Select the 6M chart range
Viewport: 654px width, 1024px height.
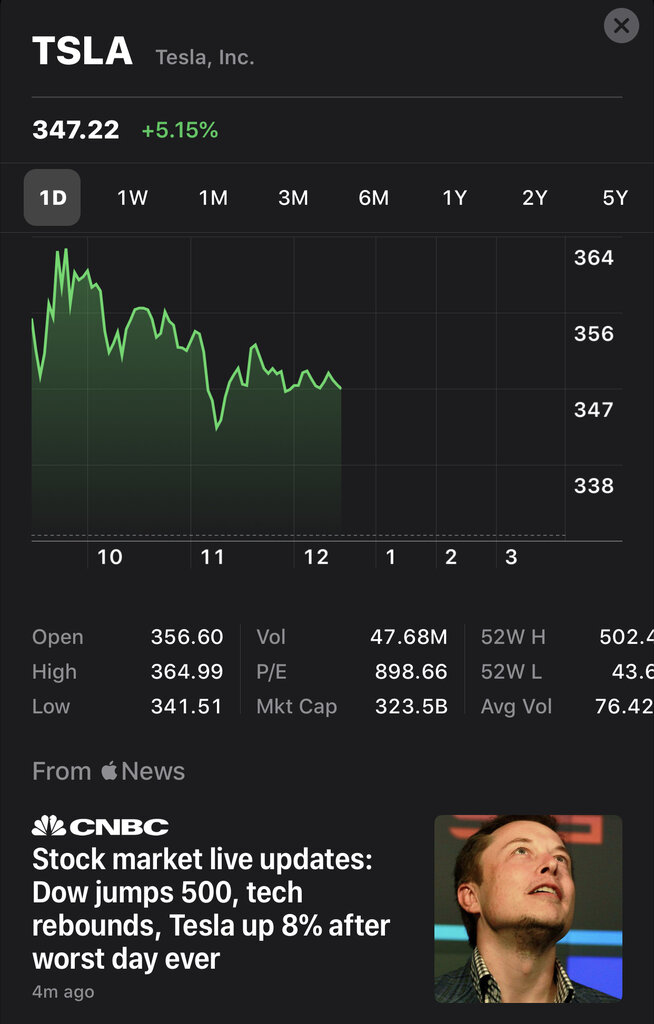pos(373,197)
